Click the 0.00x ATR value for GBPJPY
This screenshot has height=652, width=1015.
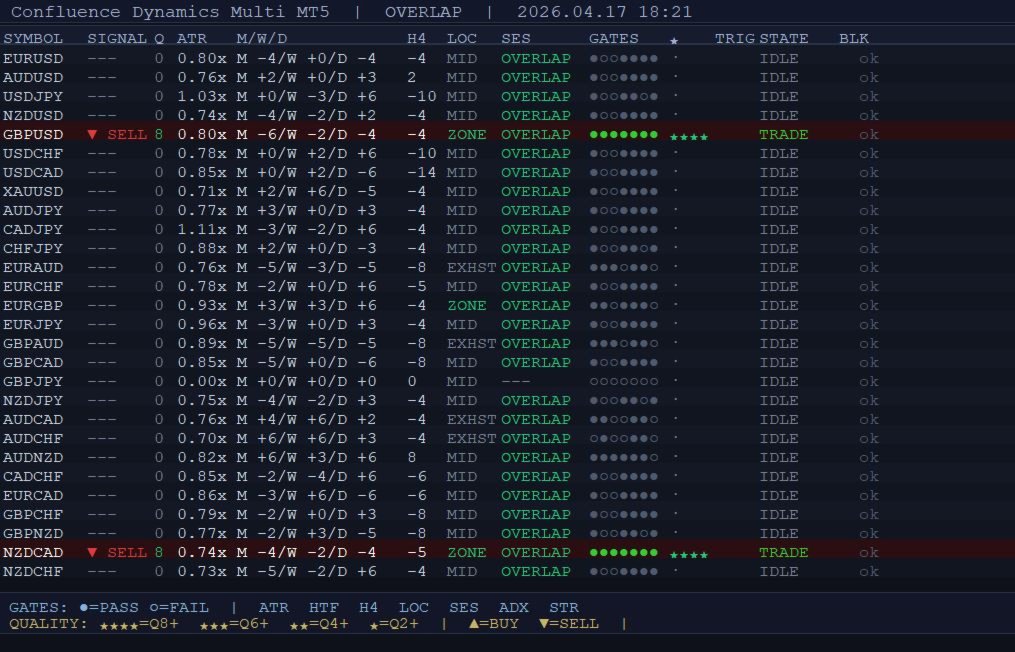click(202, 382)
